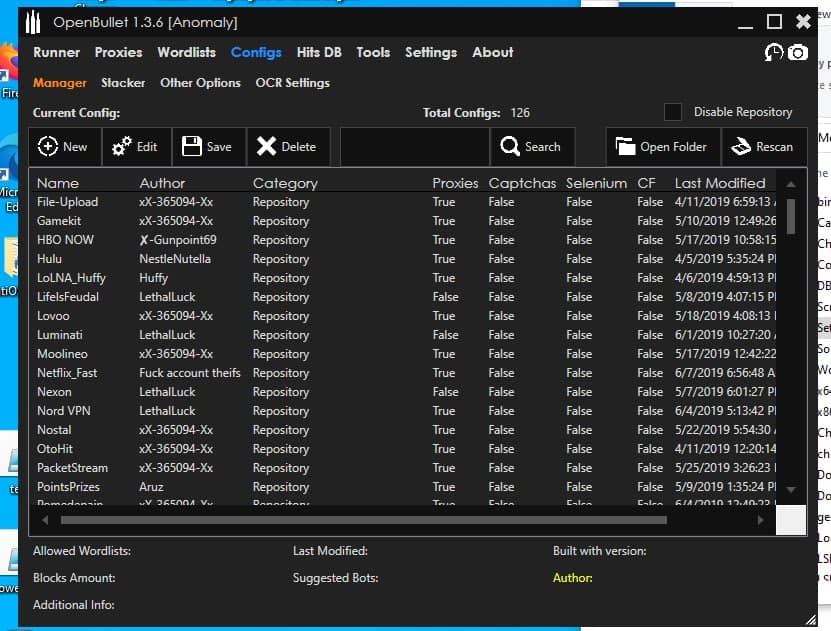Open the About tab

pyautogui.click(x=493, y=52)
